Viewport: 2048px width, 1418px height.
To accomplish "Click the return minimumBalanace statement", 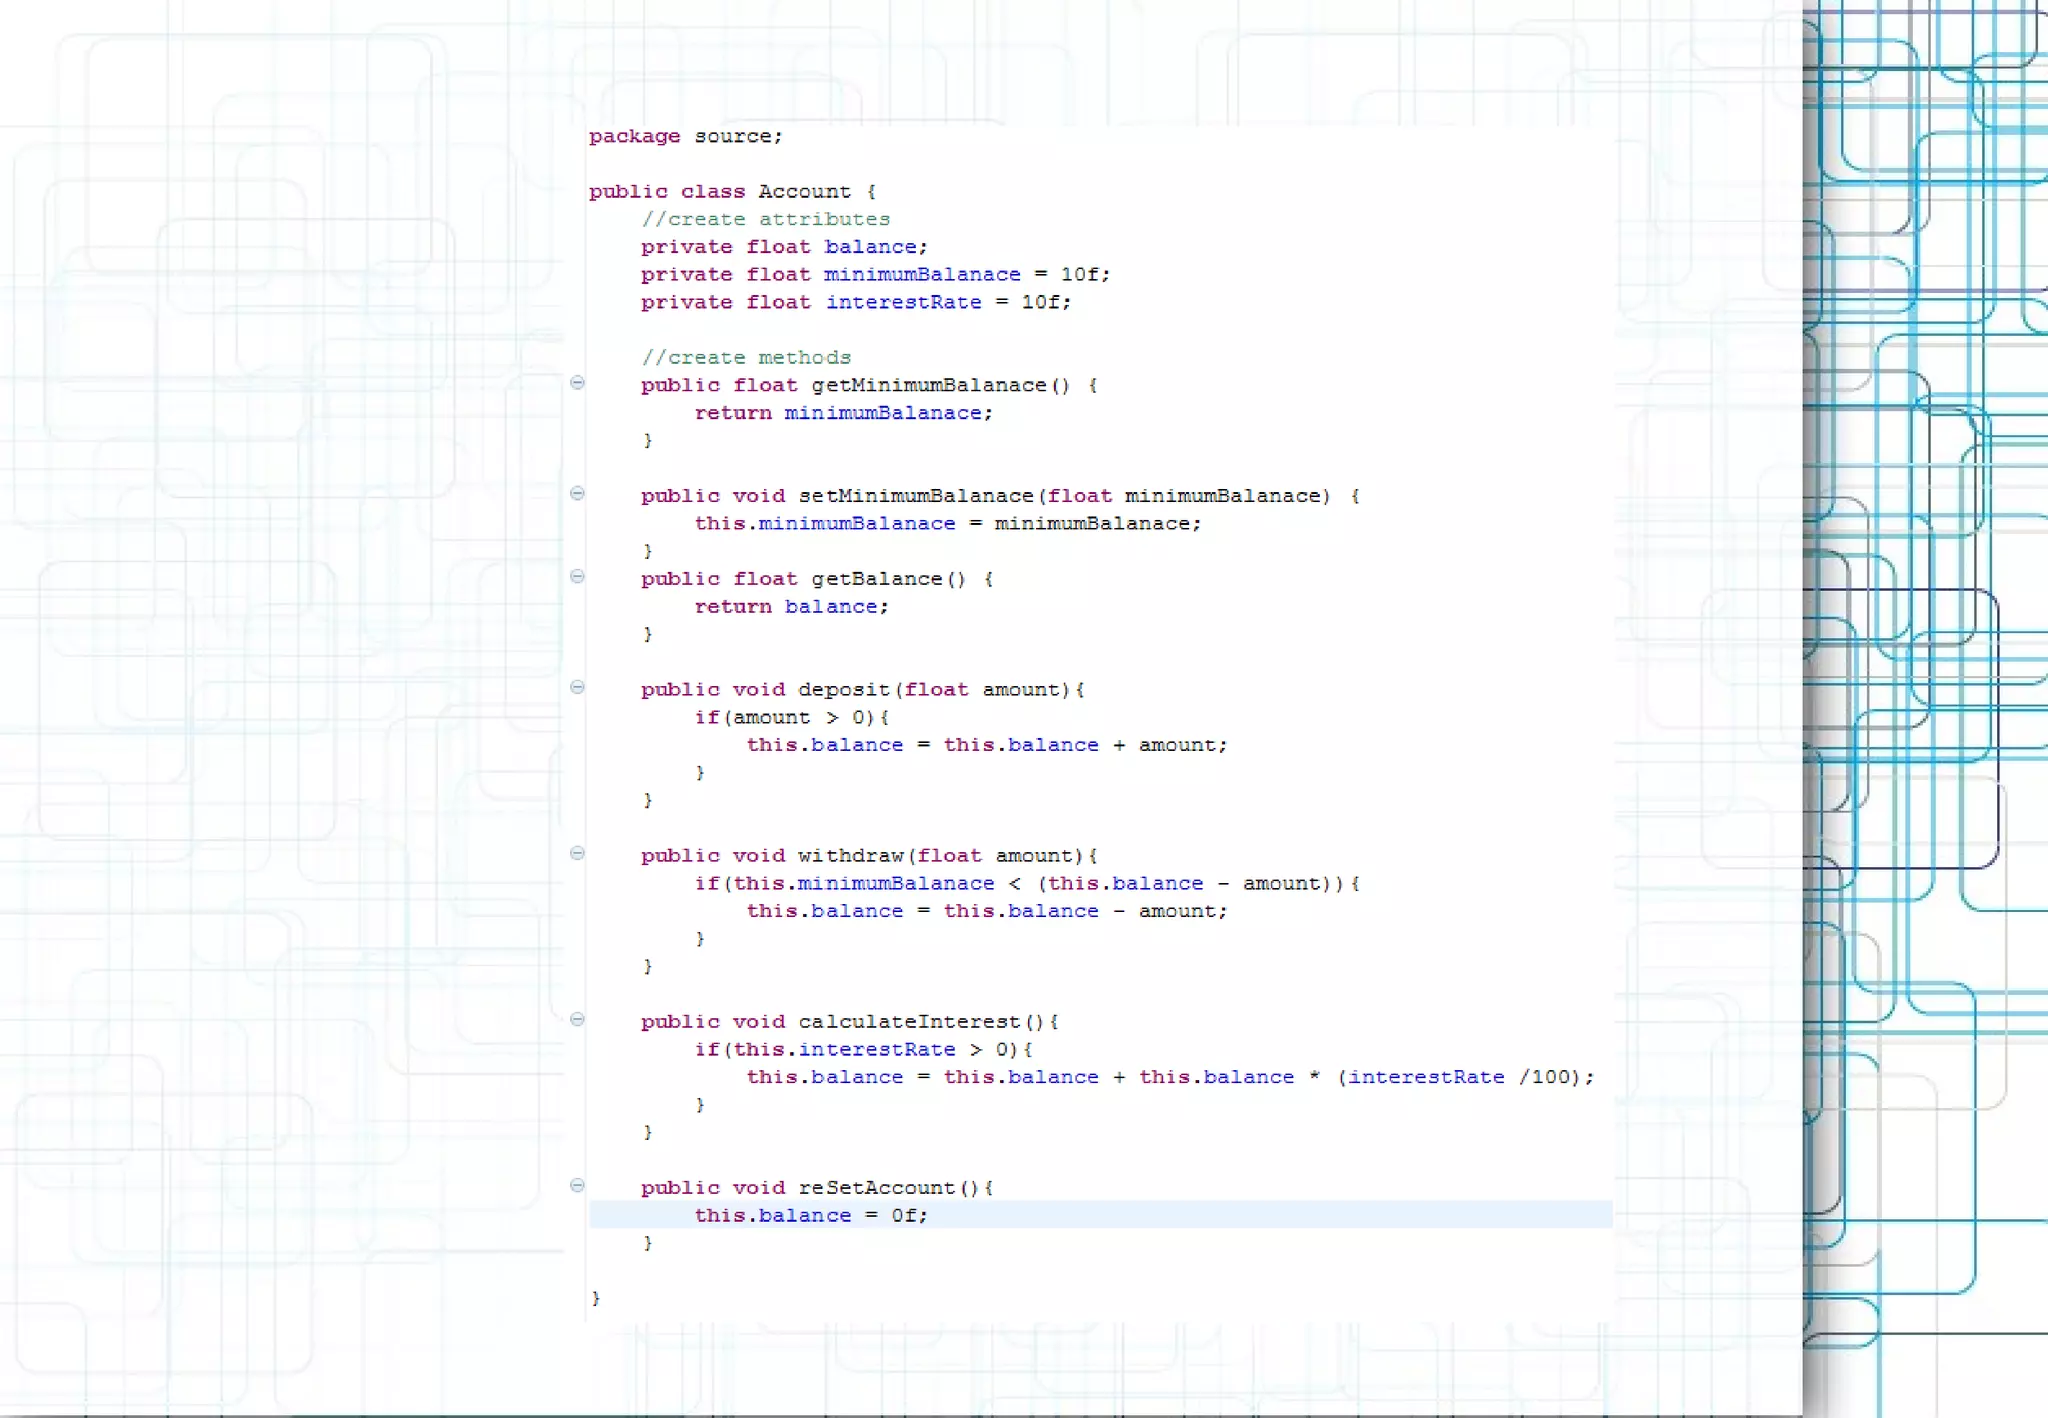I will (843, 413).
